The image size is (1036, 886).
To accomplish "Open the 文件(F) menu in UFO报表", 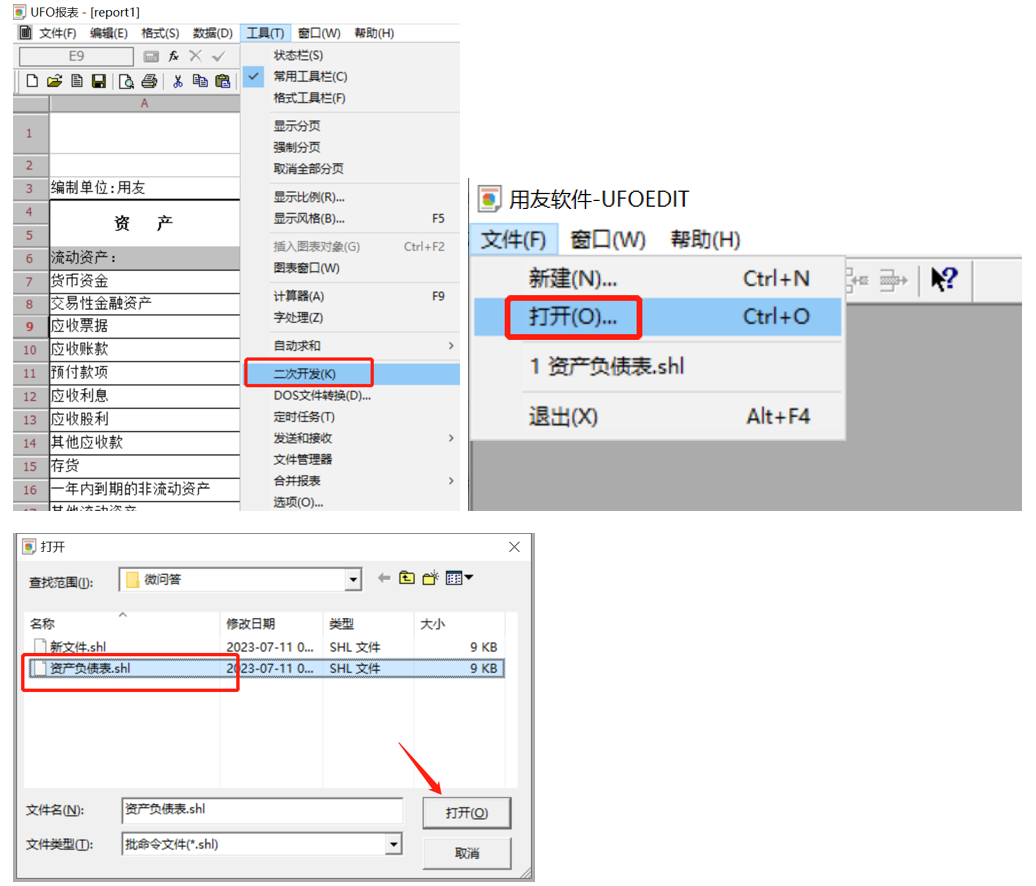I will pos(57,33).
